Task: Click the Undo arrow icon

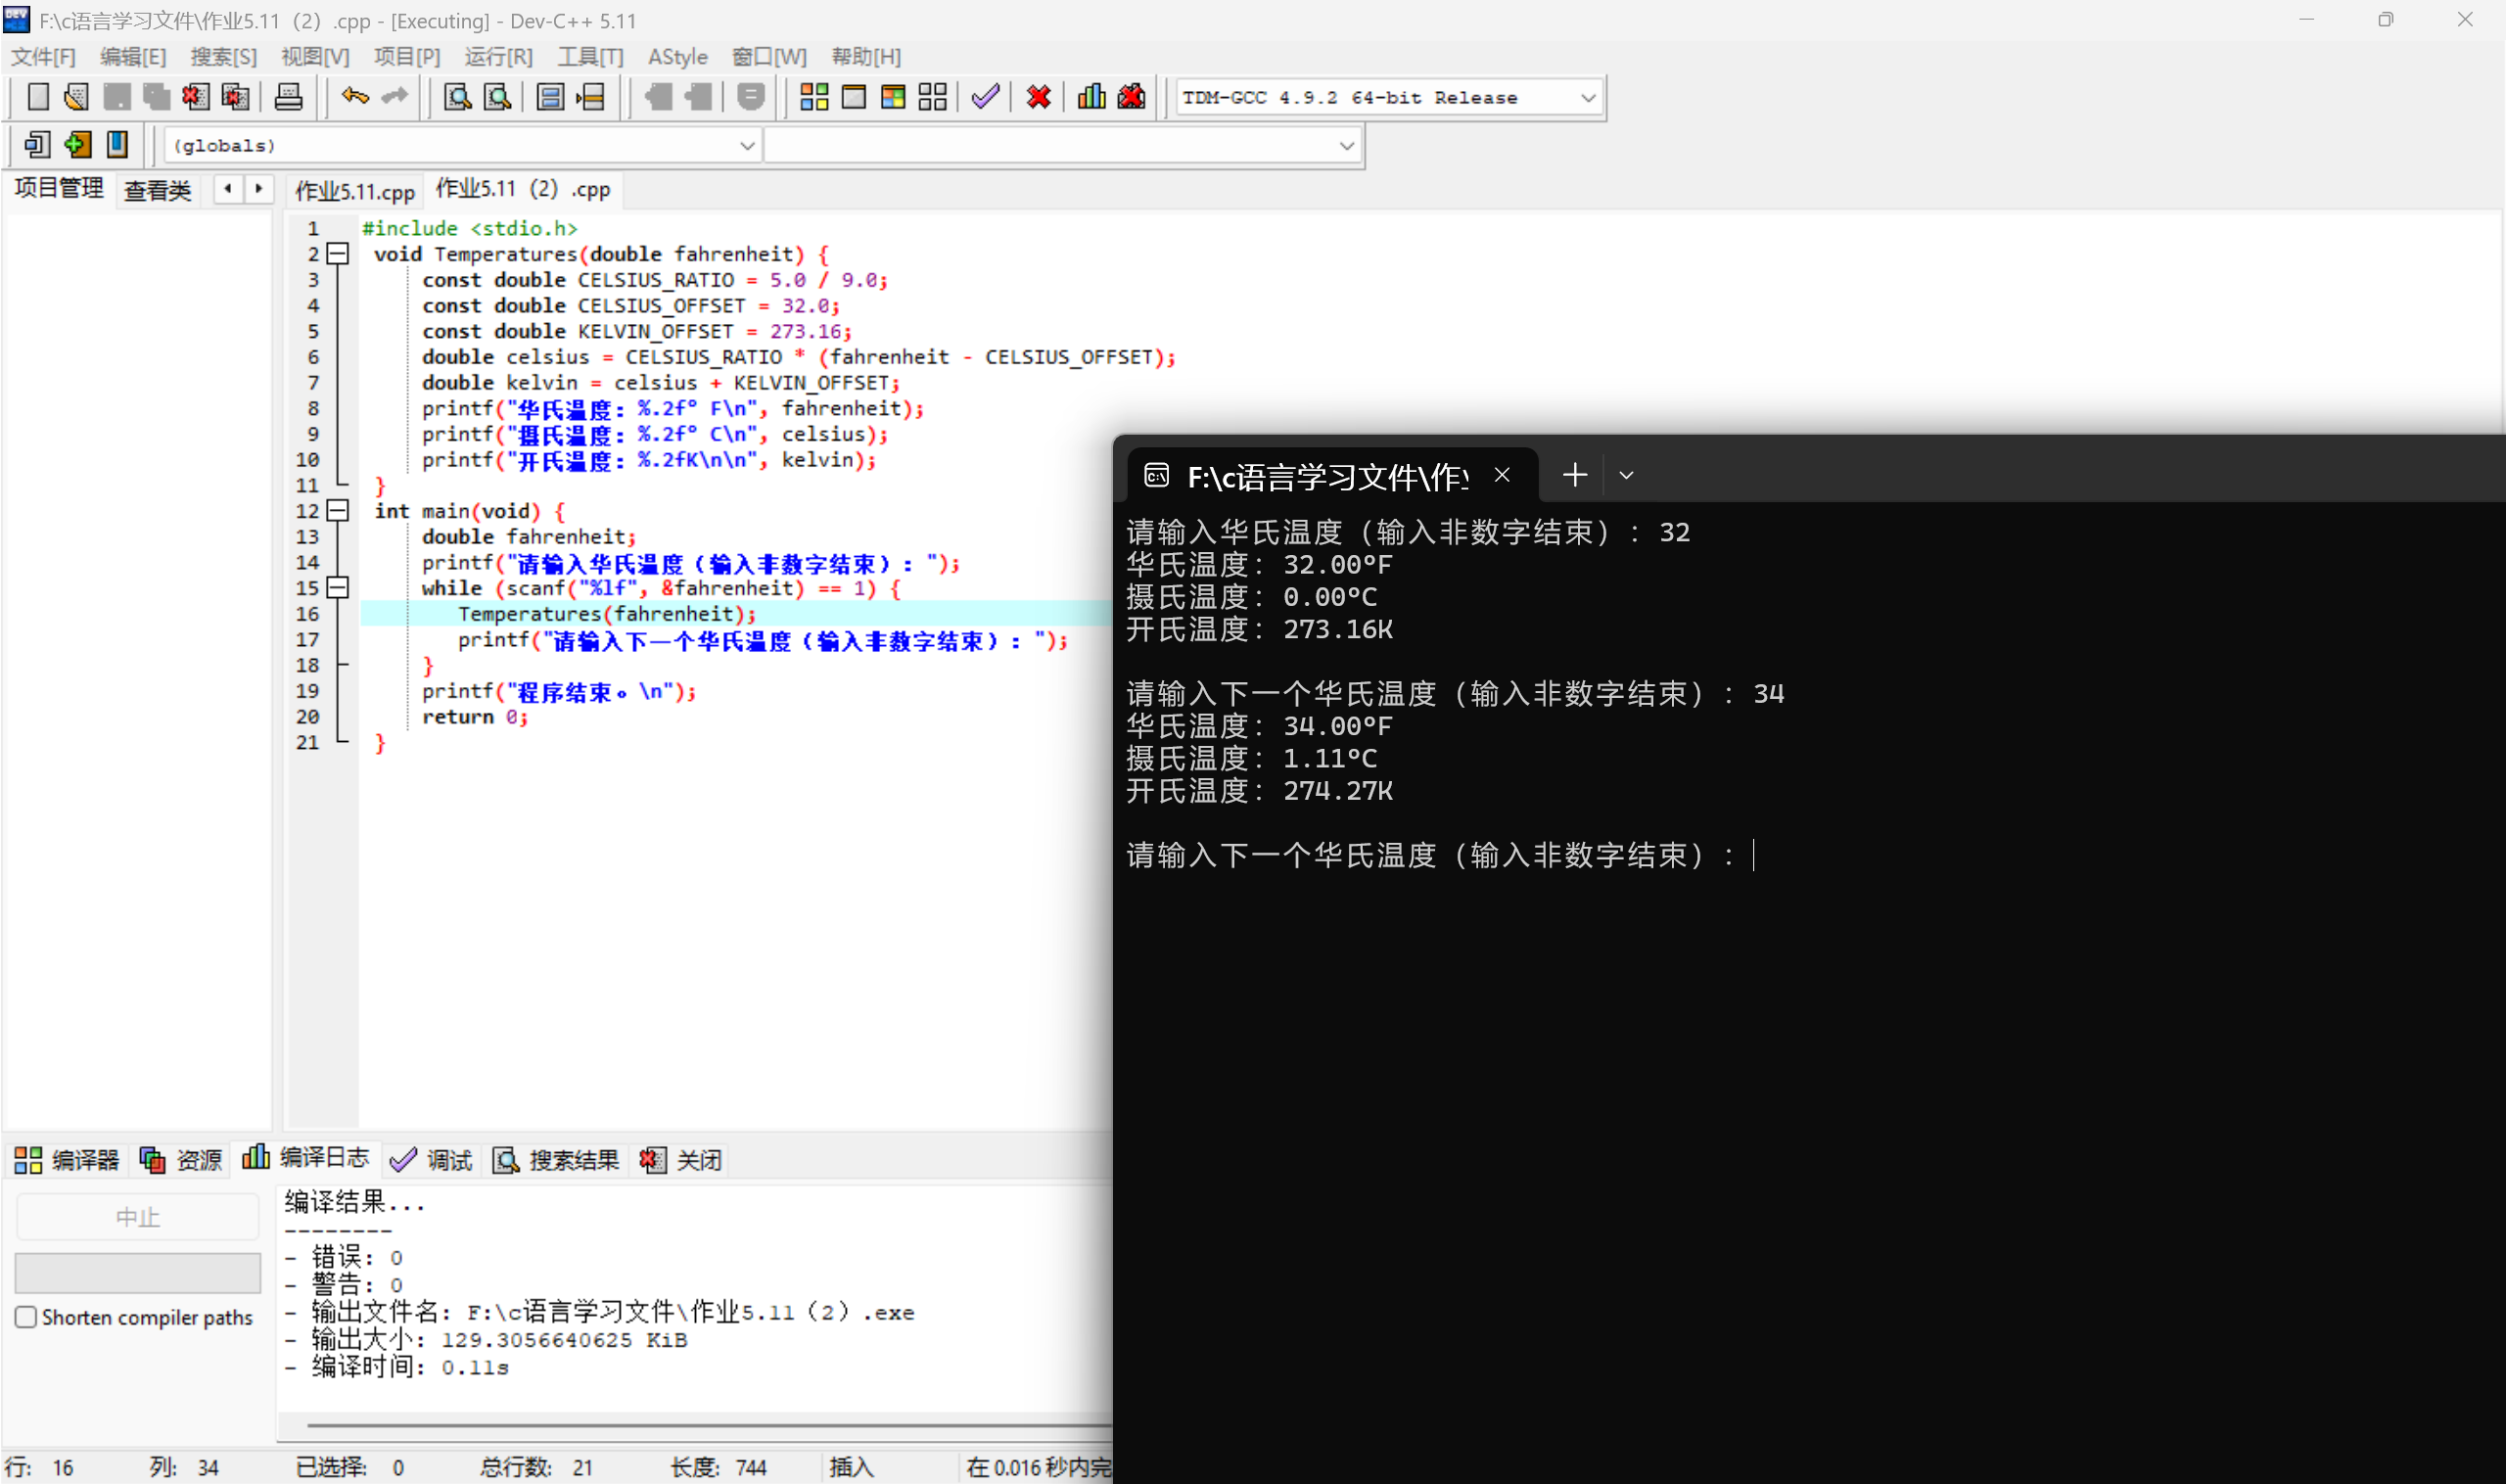Action: [354, 97]
